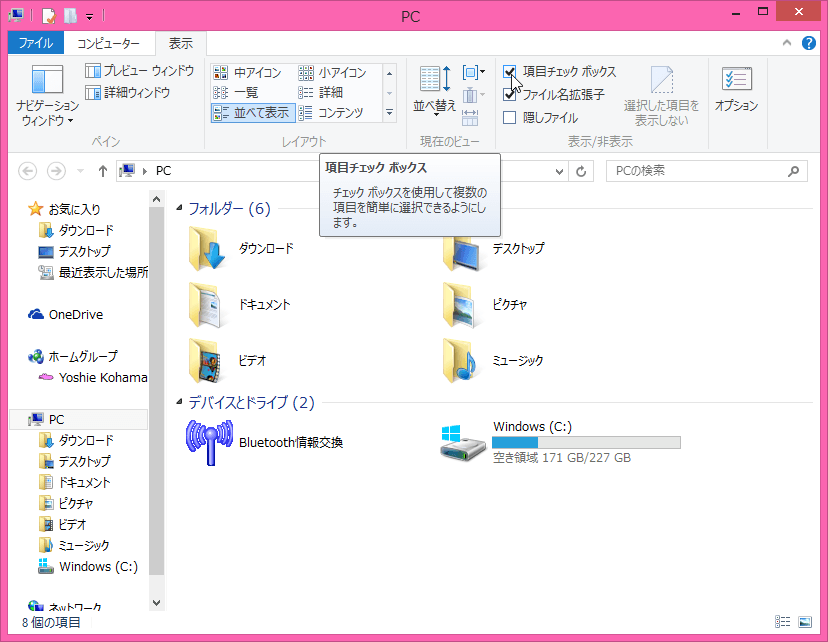Select the 一覧 list view

tap(243, 90)
